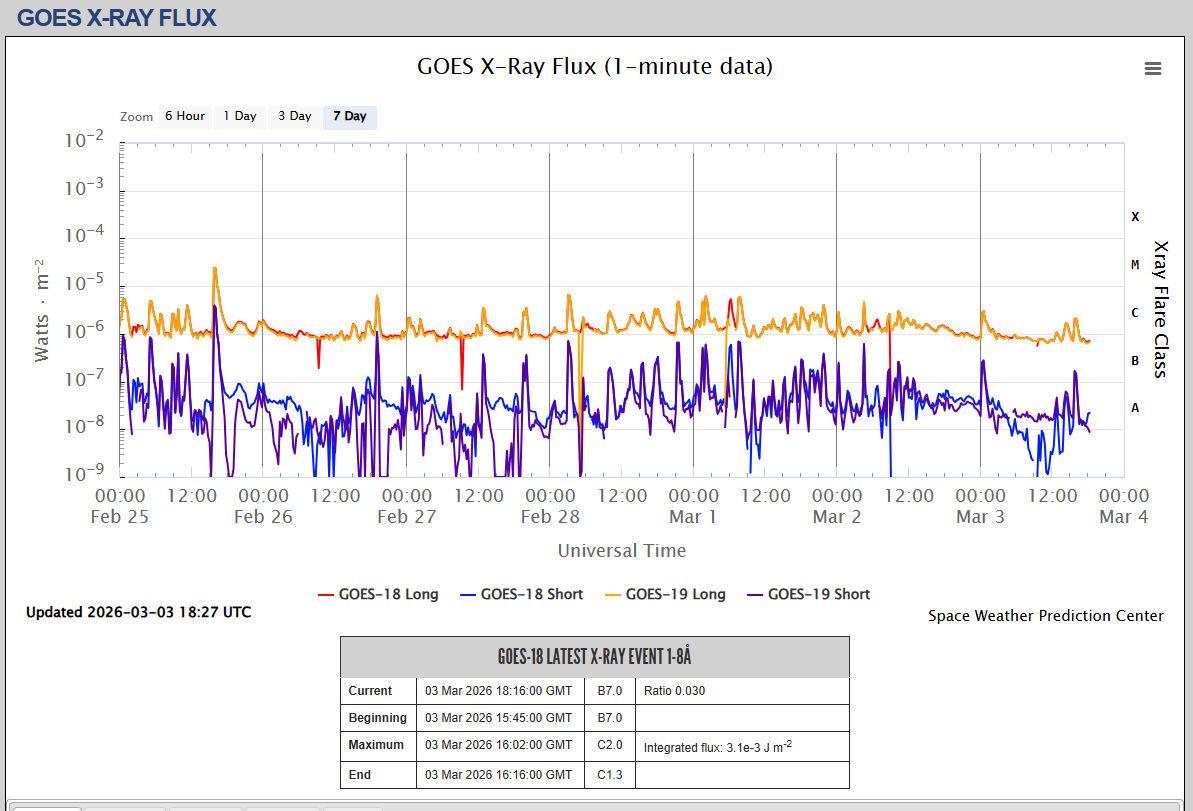Select the Updated 2026-03-03 timestamp text
The height and width of the screenshot is (811, 1193).
click(138, 612)
